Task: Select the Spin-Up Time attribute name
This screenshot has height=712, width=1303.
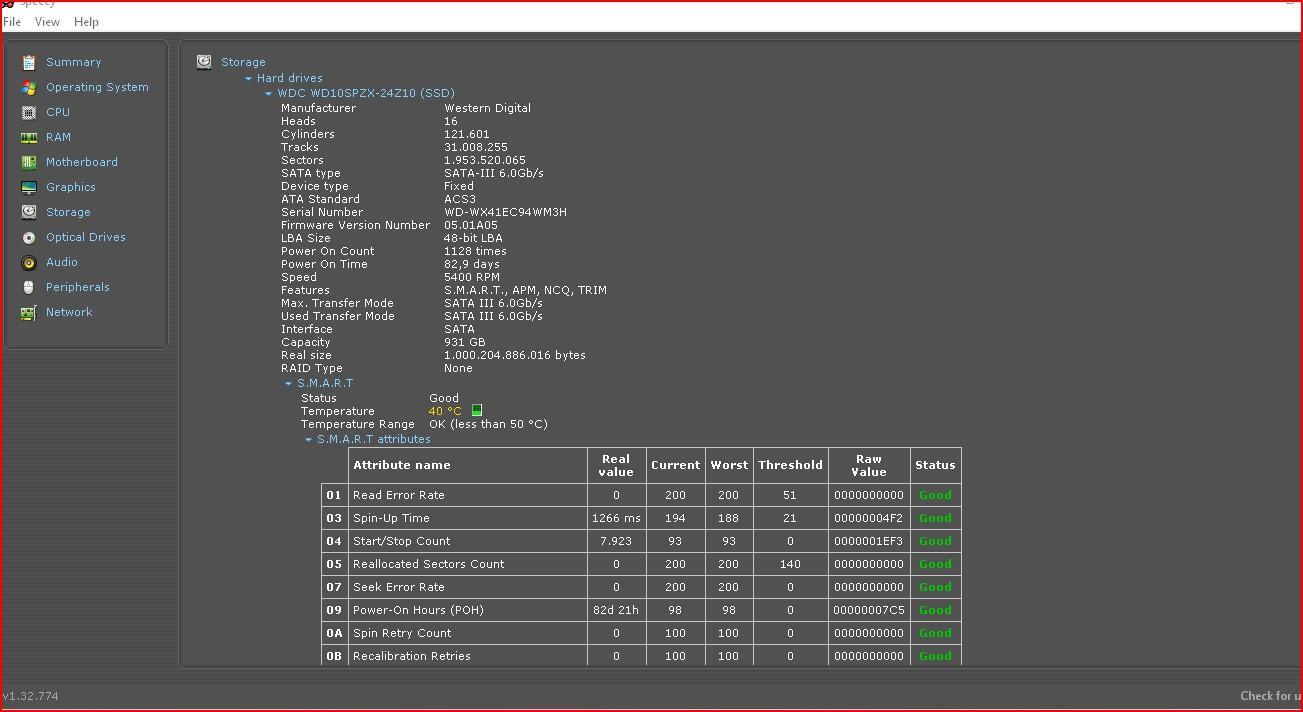Action: click(391, 518)
